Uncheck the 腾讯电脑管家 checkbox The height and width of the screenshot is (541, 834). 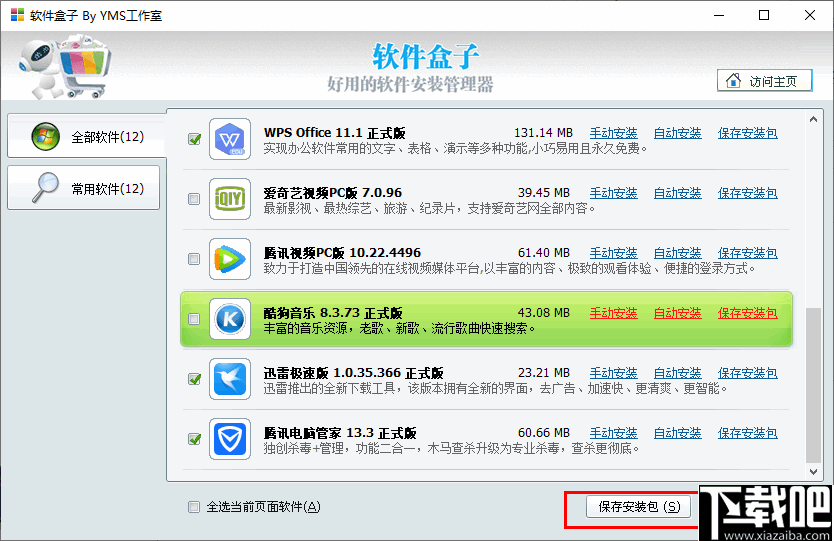tap(194, 439)
